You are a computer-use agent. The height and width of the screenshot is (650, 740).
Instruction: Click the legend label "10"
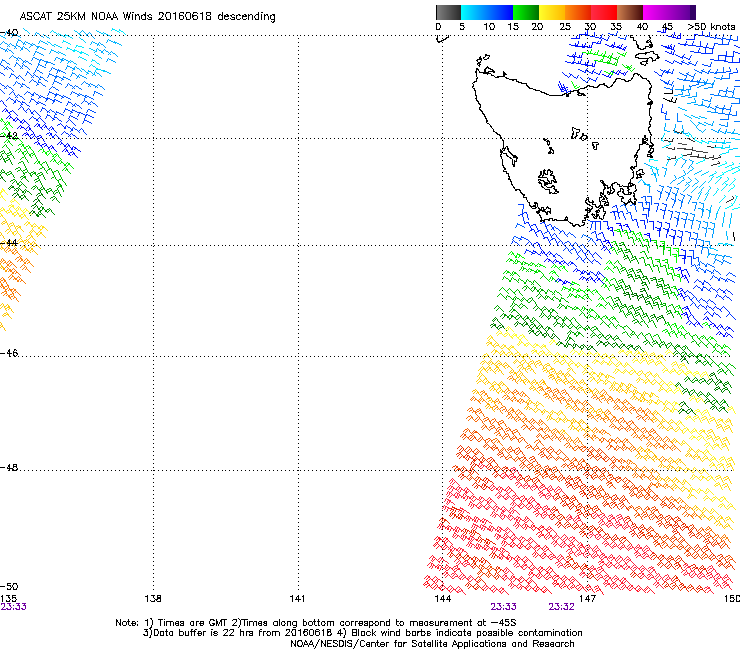[489, 27]
